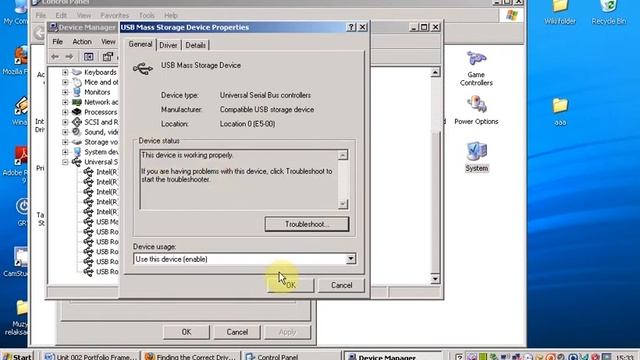Click the help question mark button
The width and height of the screenshot is (640, 360).
(x=351, y=27)
